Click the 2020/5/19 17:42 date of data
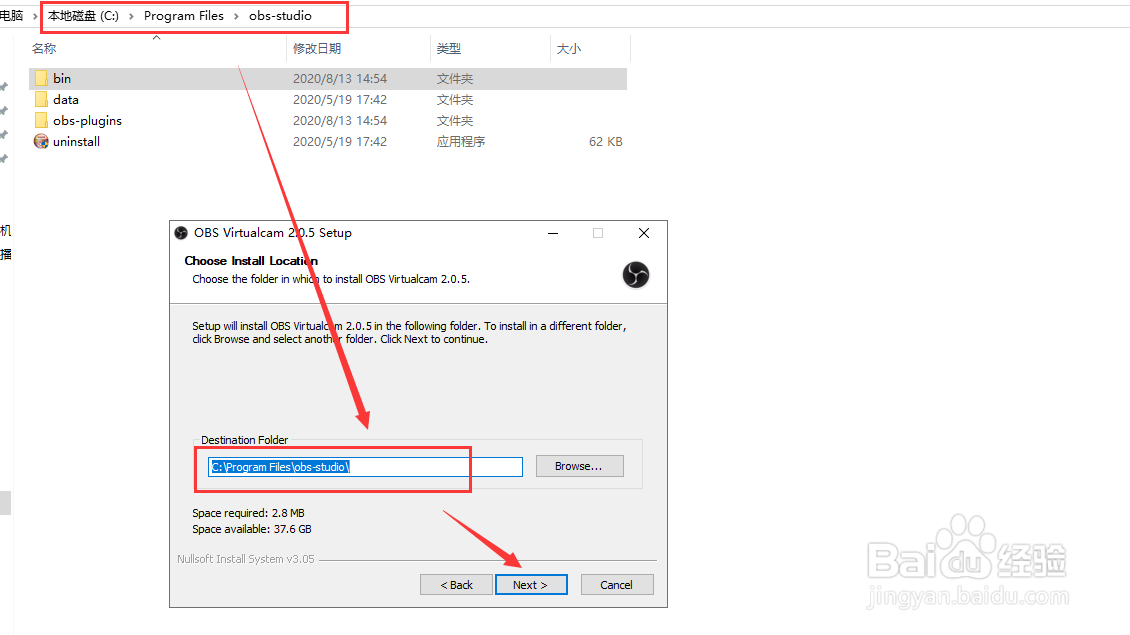 coord(339,99)
